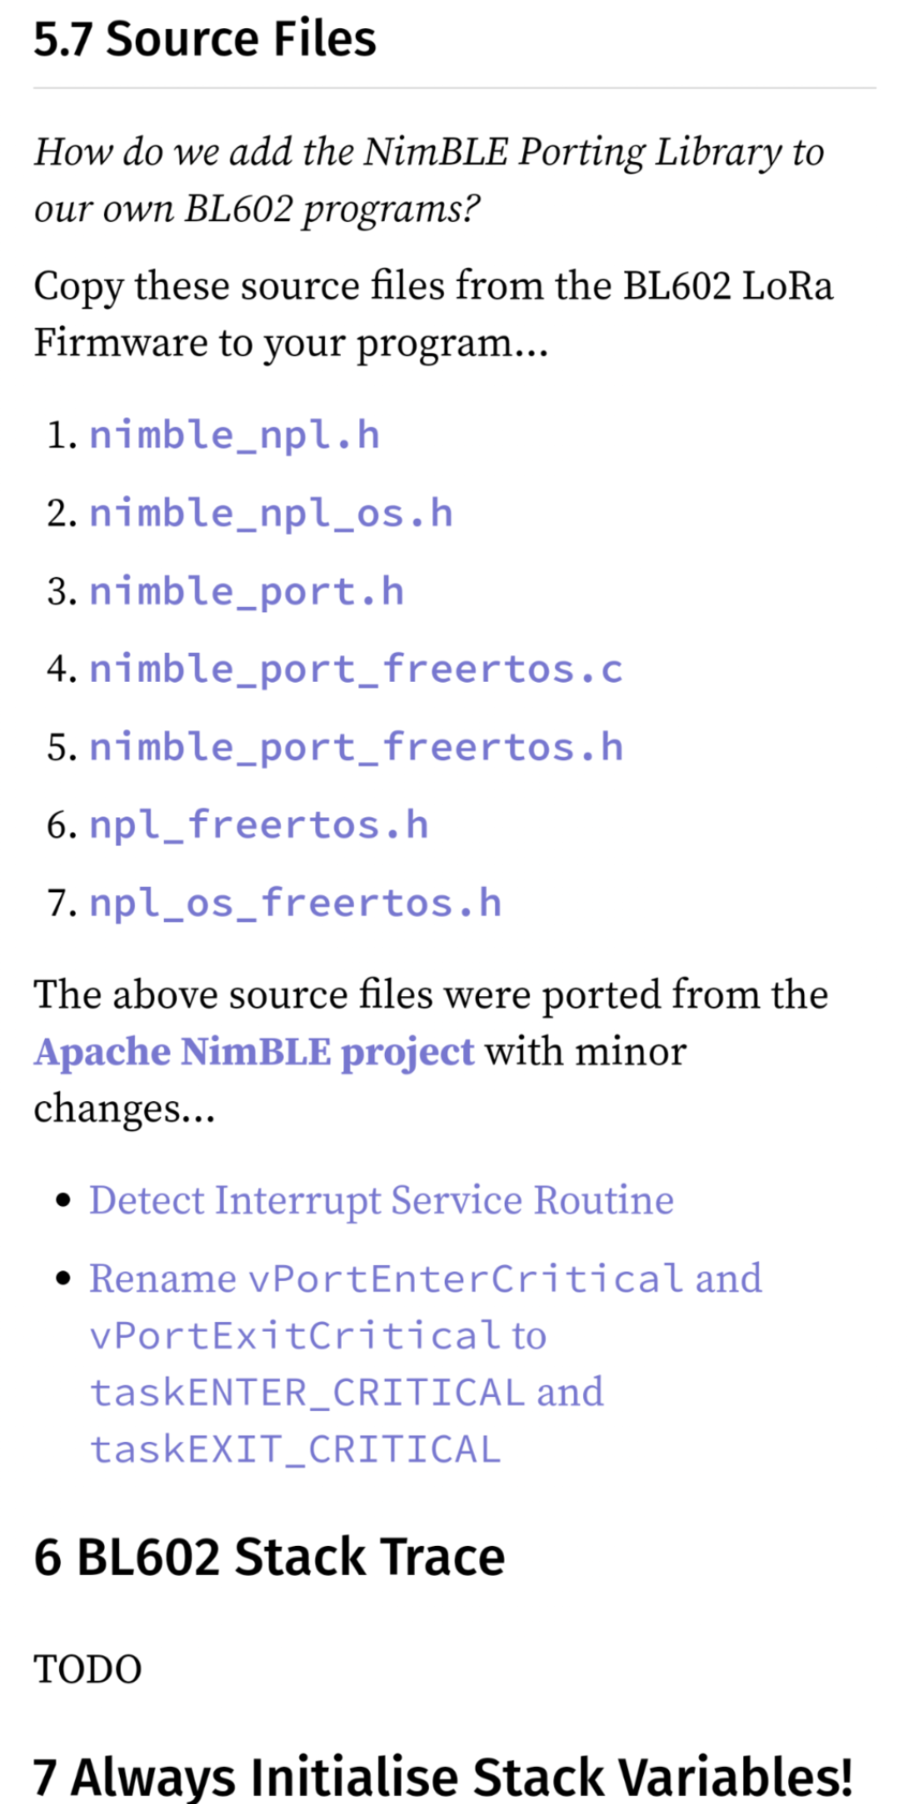Open nimble_port_freertos.c source link
Screen dimensions: 908x1804
tap(355, 669)
